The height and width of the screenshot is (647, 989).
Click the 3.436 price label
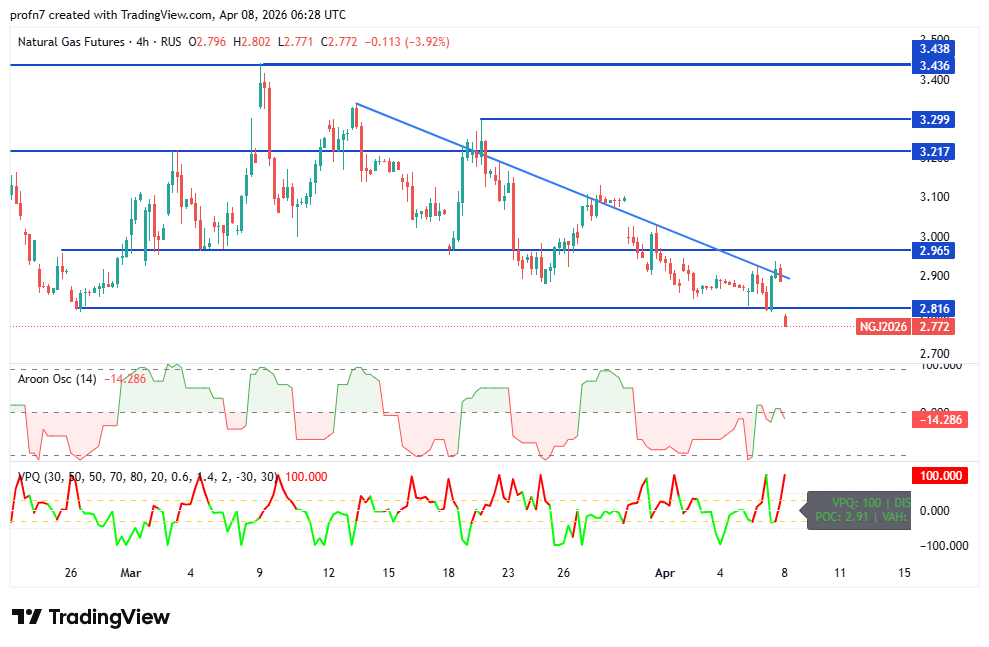(933, 66)
